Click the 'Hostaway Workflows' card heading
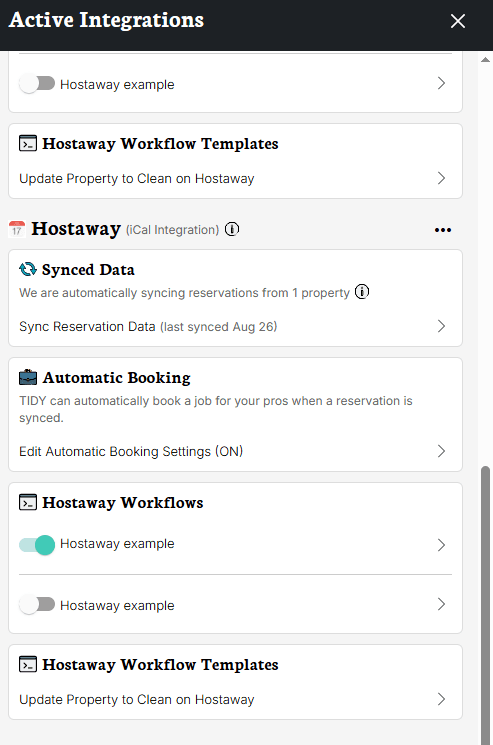The image size is (493, 745). click(x=123, y=502)
